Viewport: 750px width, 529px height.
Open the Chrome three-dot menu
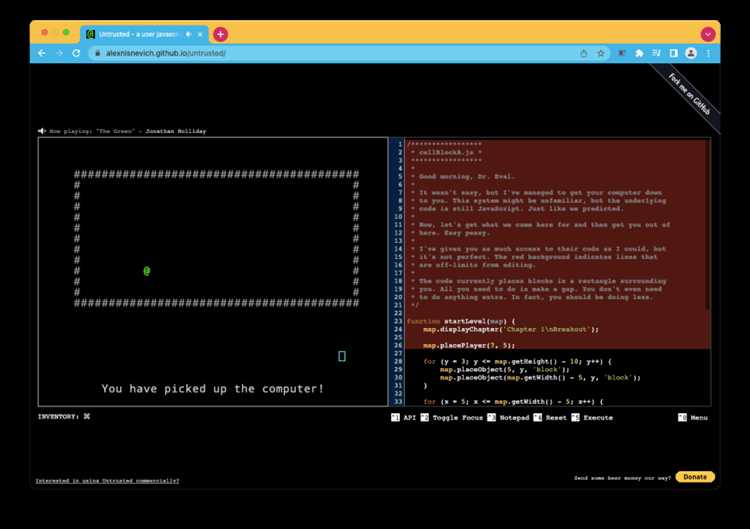[708, 53]
